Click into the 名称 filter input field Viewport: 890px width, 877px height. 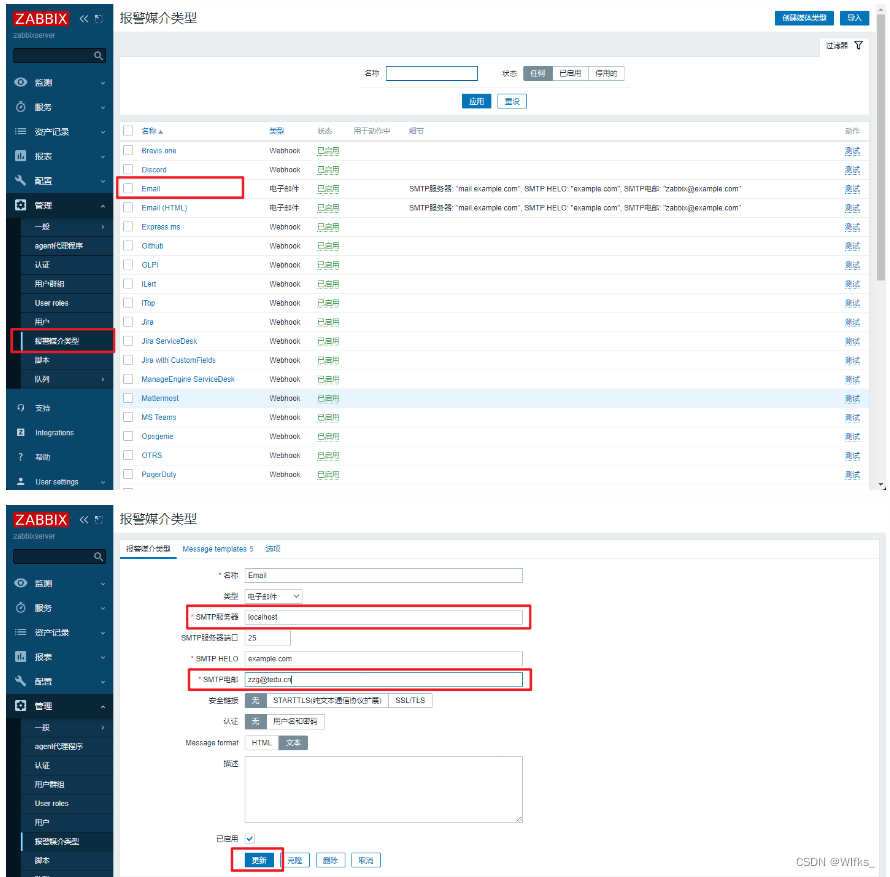432,73
